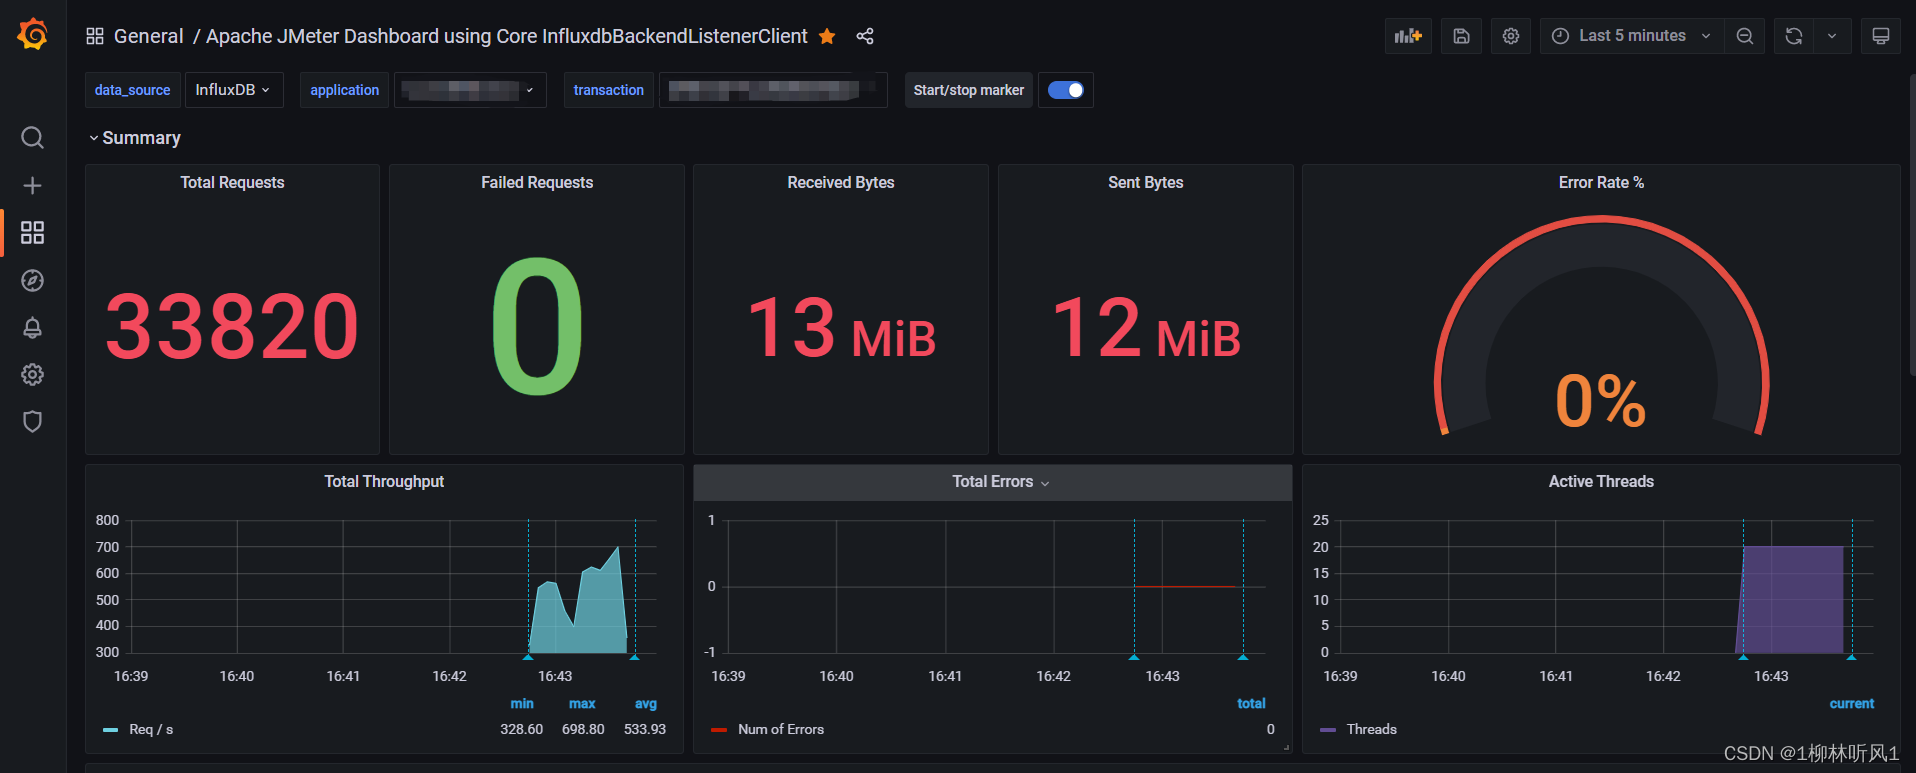Open the Explore compass icon

coord(32,280)
